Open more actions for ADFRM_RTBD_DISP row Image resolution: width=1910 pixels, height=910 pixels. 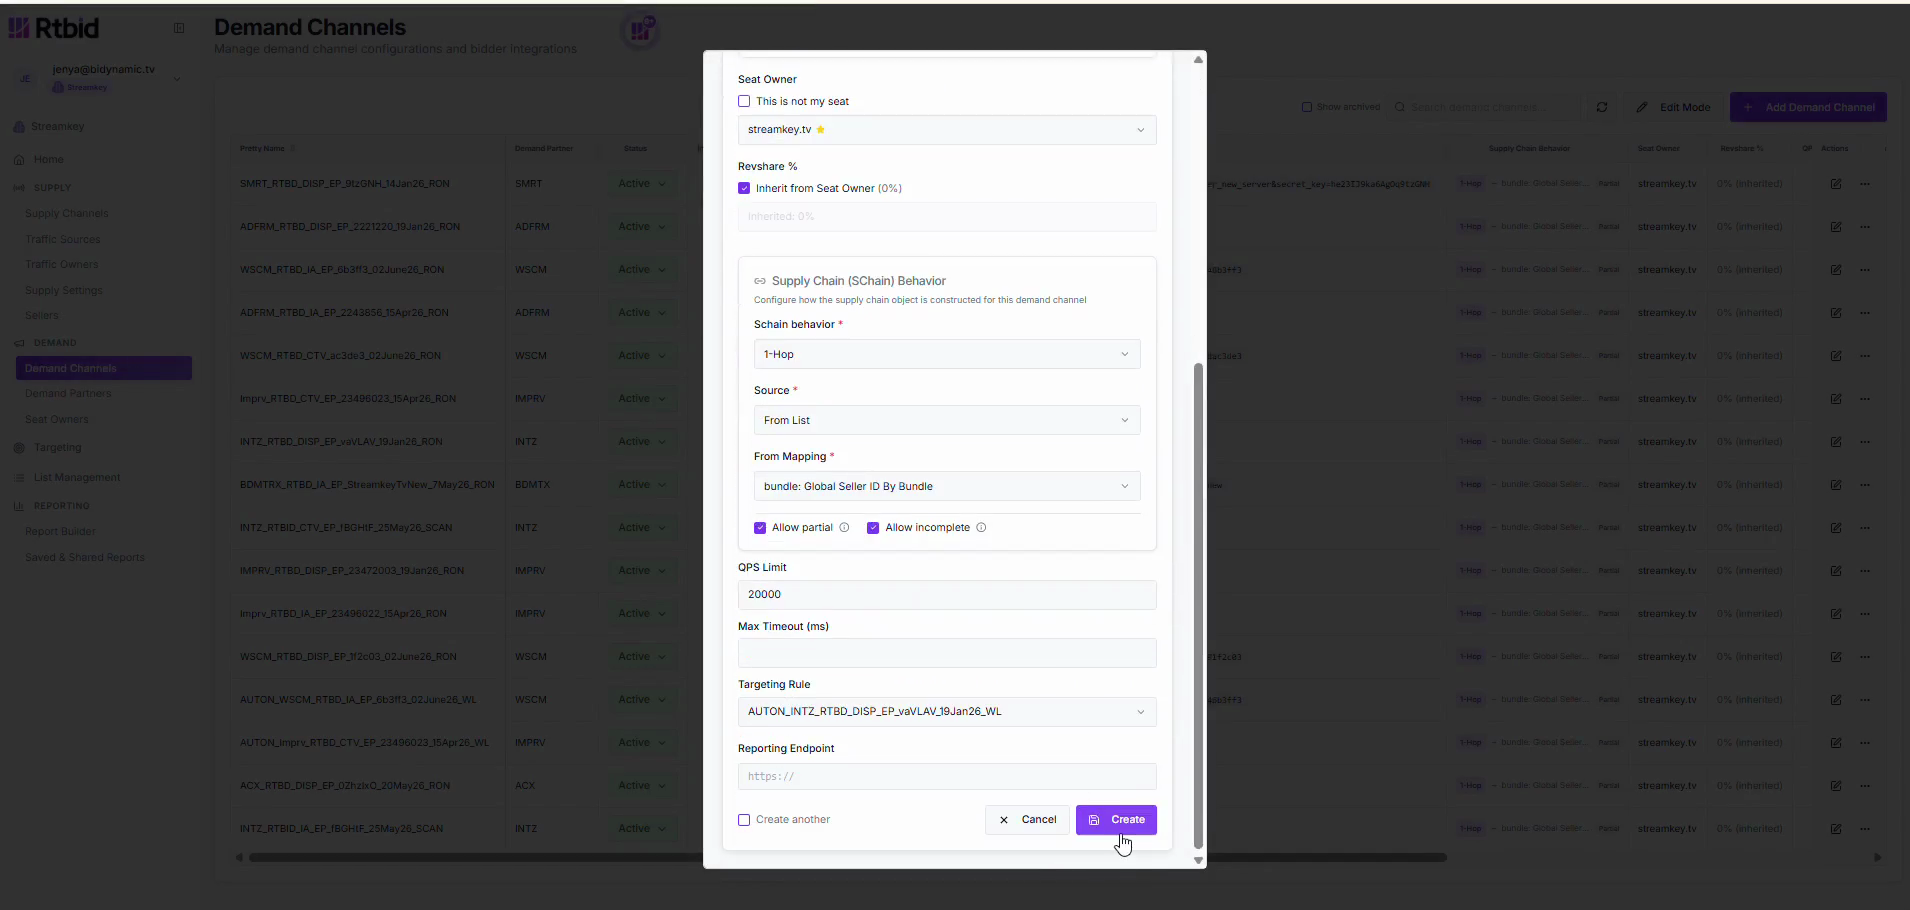point(1865,227)
